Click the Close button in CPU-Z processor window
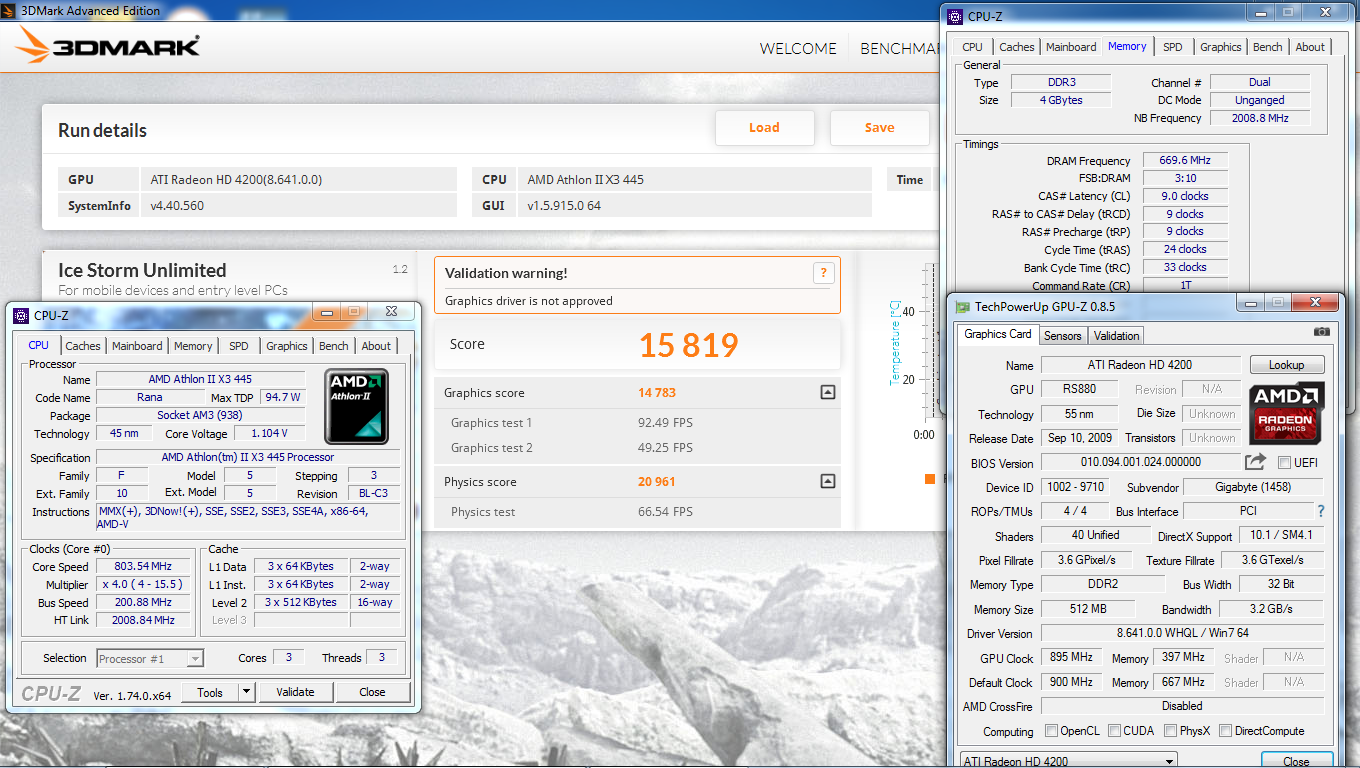Image resolution: width=1360 pixels, height=768 pixels. pyautogui.click(x=372, y=692)
